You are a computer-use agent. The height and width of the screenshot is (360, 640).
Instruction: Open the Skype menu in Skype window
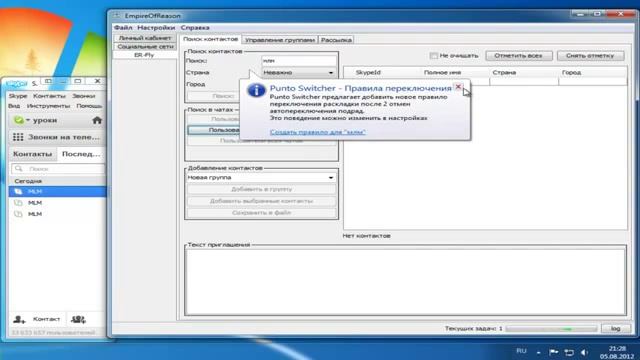(18, 96)
